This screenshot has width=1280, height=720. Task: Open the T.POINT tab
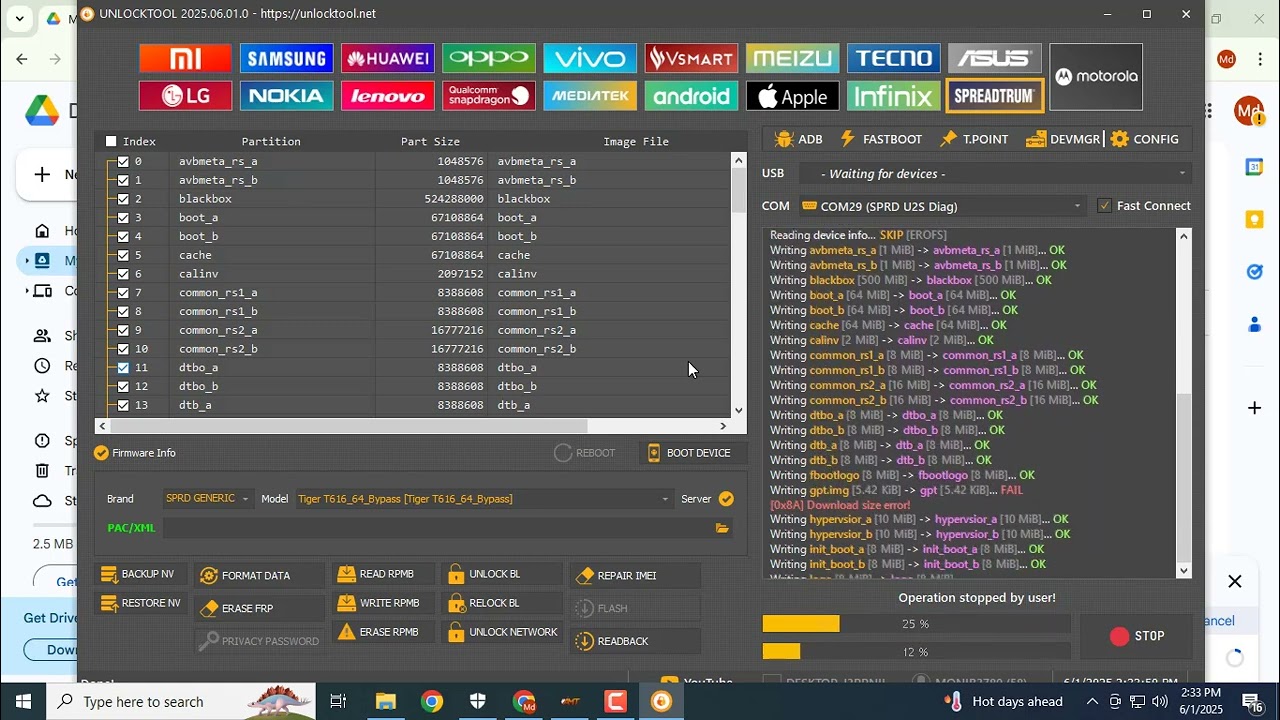point(974,139)
